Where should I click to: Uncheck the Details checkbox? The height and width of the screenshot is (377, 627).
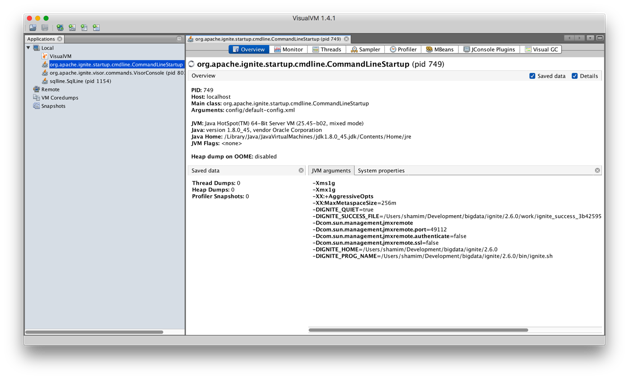click(575, 76)
